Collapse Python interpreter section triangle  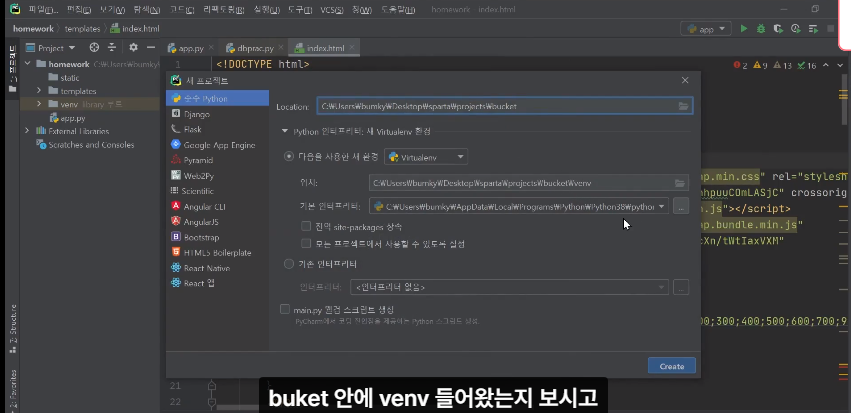(284, 131)
